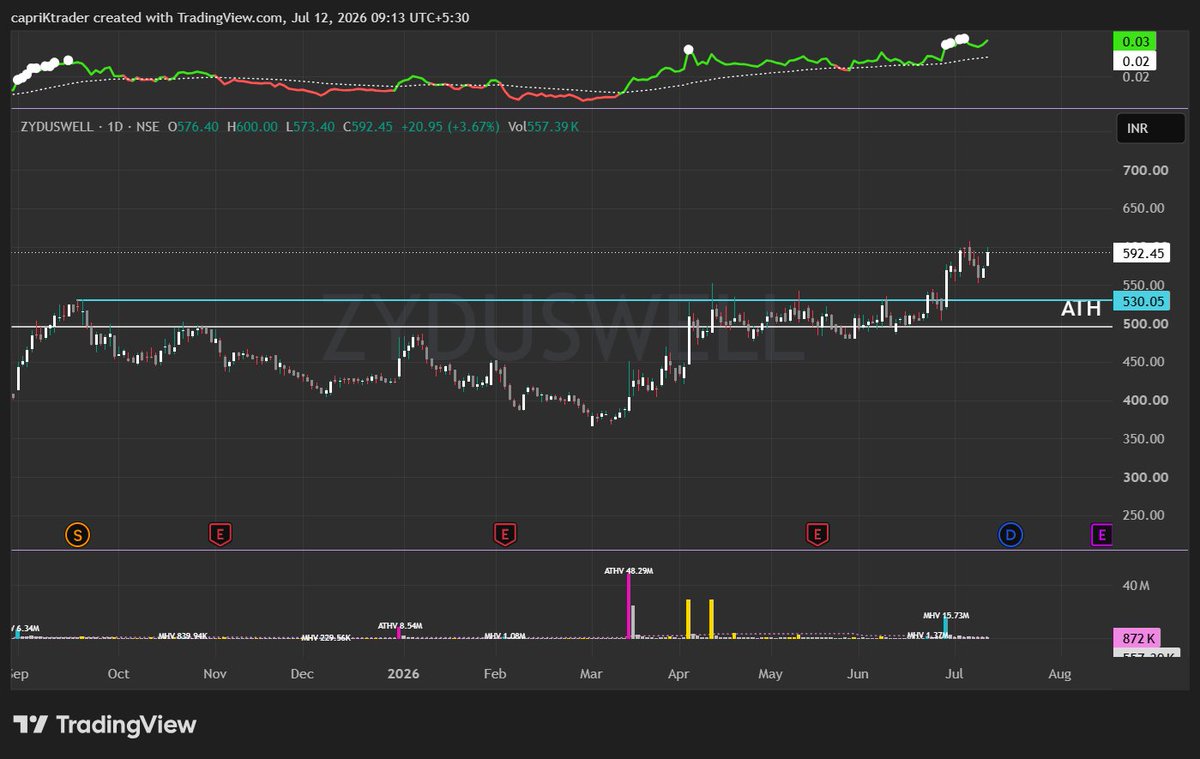The image size is (1200, 759).
Task: Click the MHV 1.08M volume label
Action: click(505, 636)
